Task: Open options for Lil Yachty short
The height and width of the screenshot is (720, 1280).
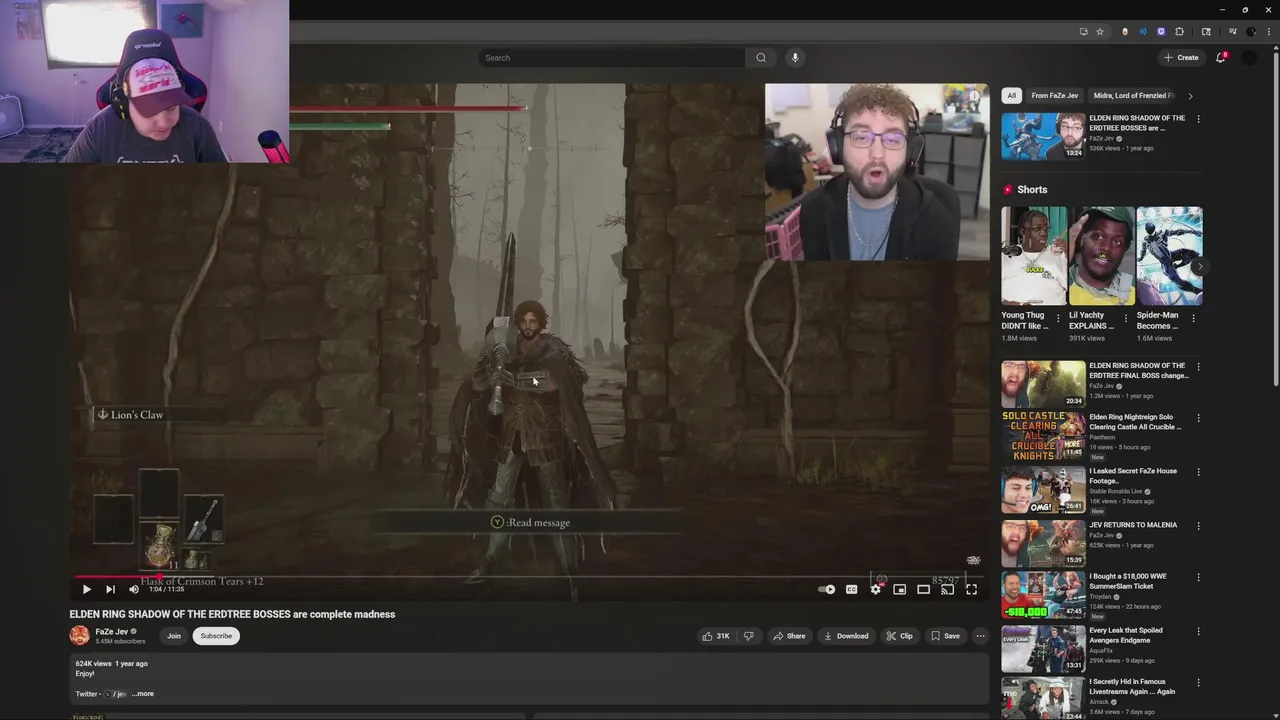Action: click(1126, 319)
